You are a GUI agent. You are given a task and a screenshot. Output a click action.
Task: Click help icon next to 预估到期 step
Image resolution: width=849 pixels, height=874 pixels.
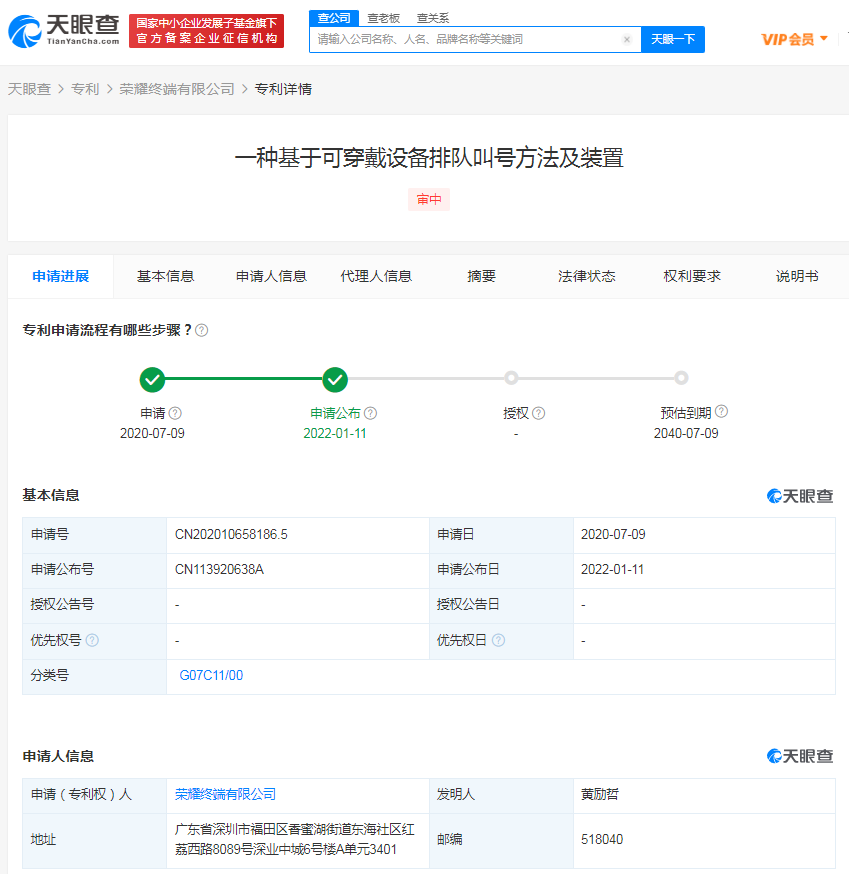click(721, 411)
